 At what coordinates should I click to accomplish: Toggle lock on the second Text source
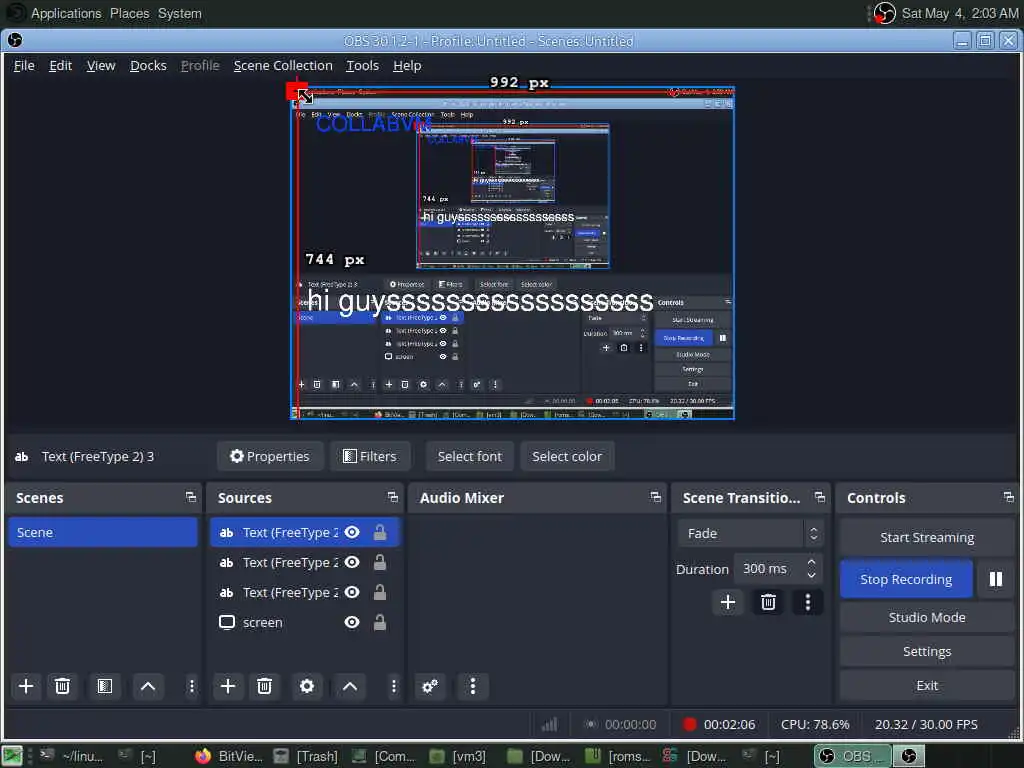[379, 562]
